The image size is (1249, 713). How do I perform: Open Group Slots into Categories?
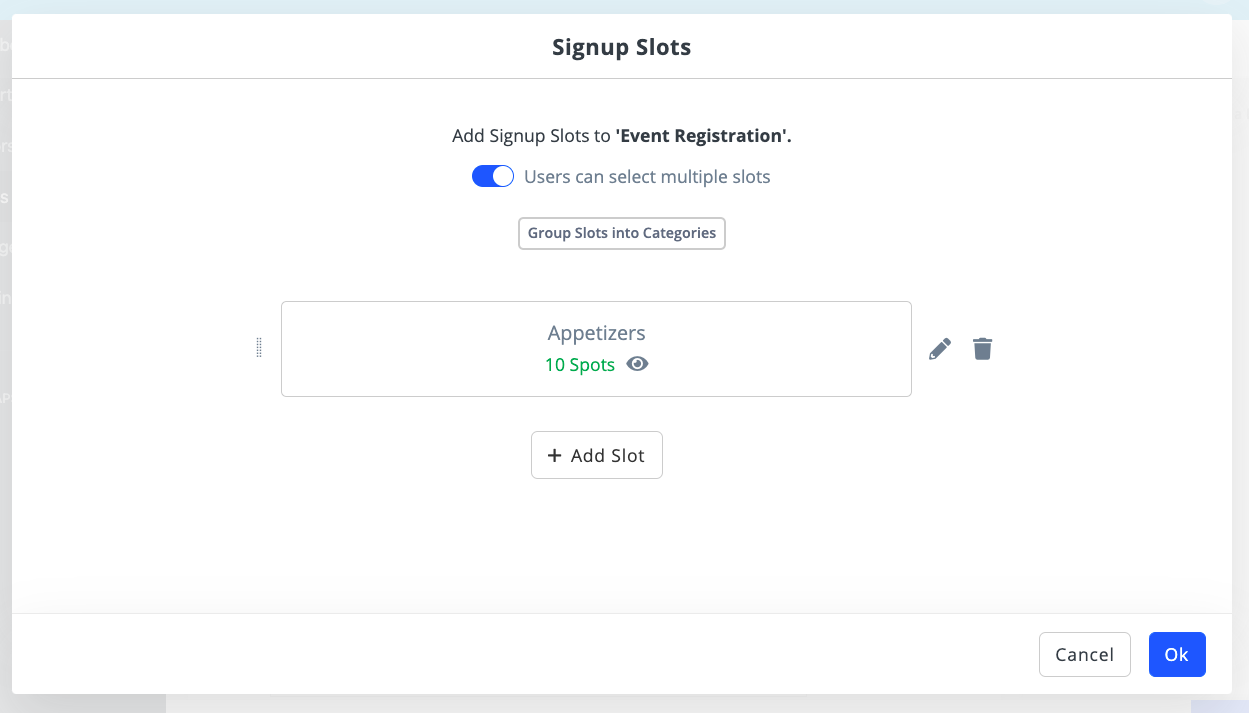pos(622,233)
